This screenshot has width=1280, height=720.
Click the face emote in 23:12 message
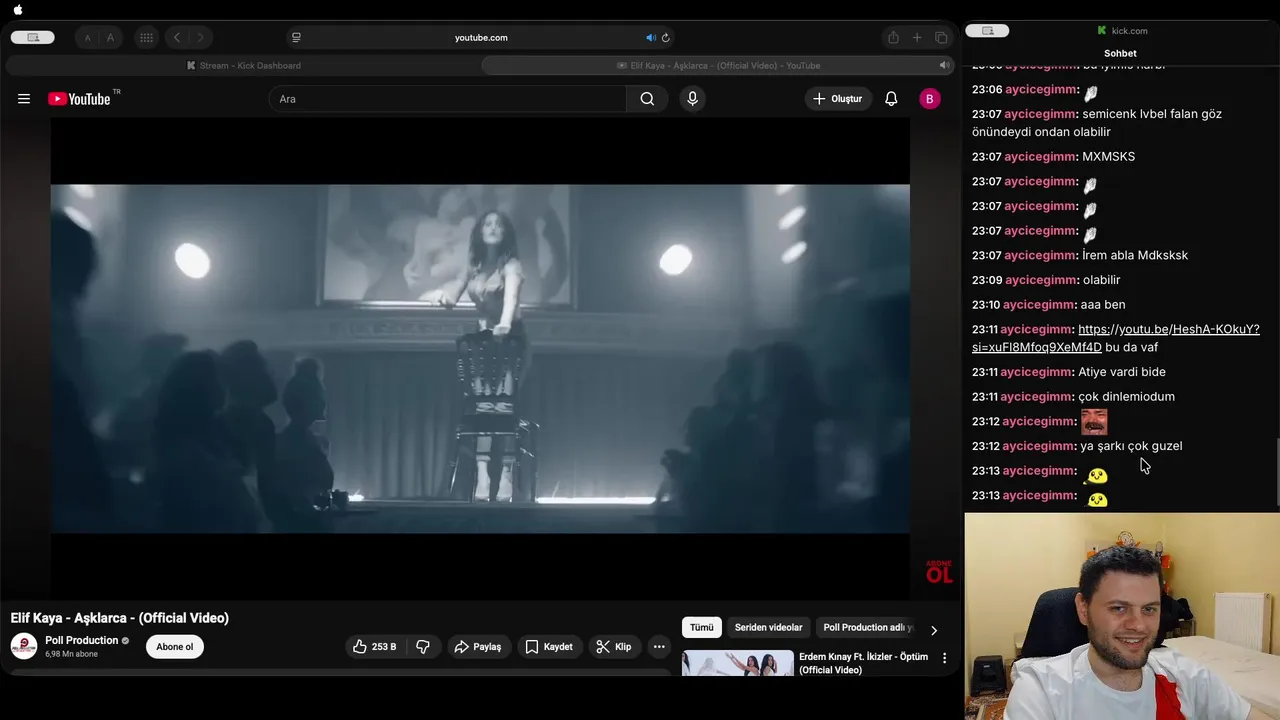[1094, 421]
